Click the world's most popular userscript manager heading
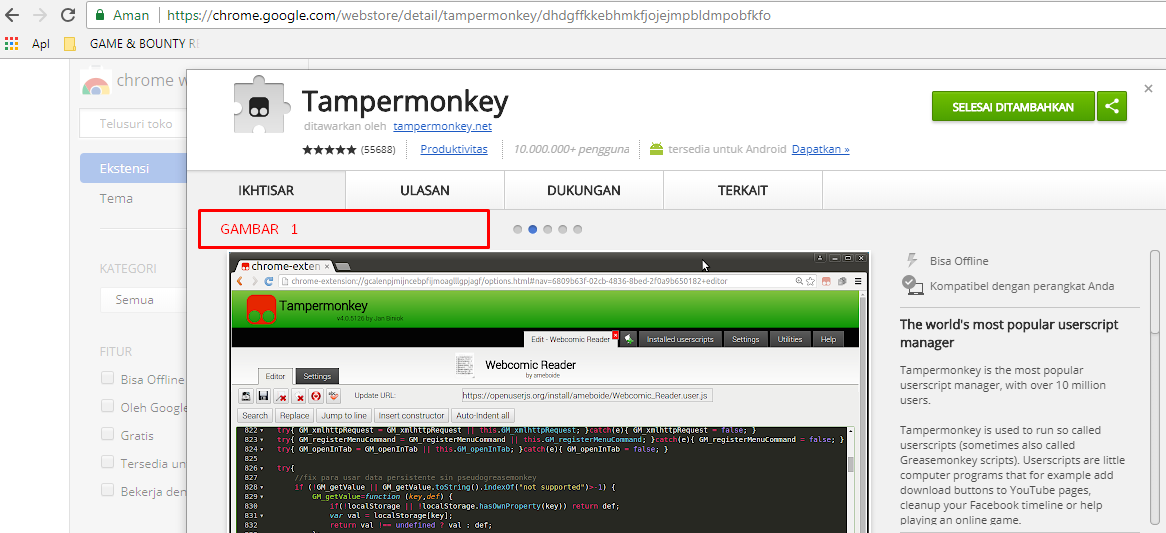Viewport: 1166px width, 533px height. click(x=1009, y=334)
